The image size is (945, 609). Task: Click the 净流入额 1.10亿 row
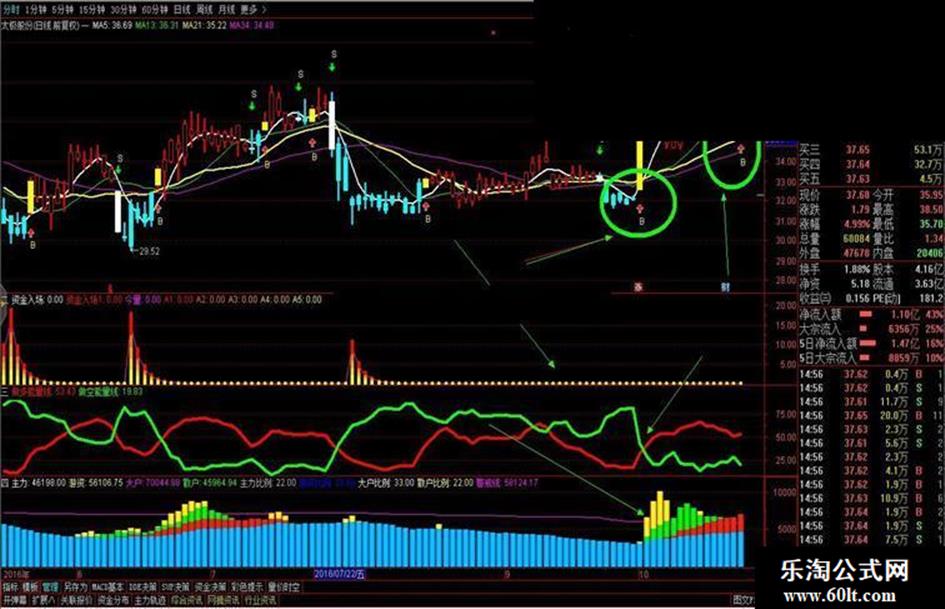pyautogui.click(x=871, y=314)
